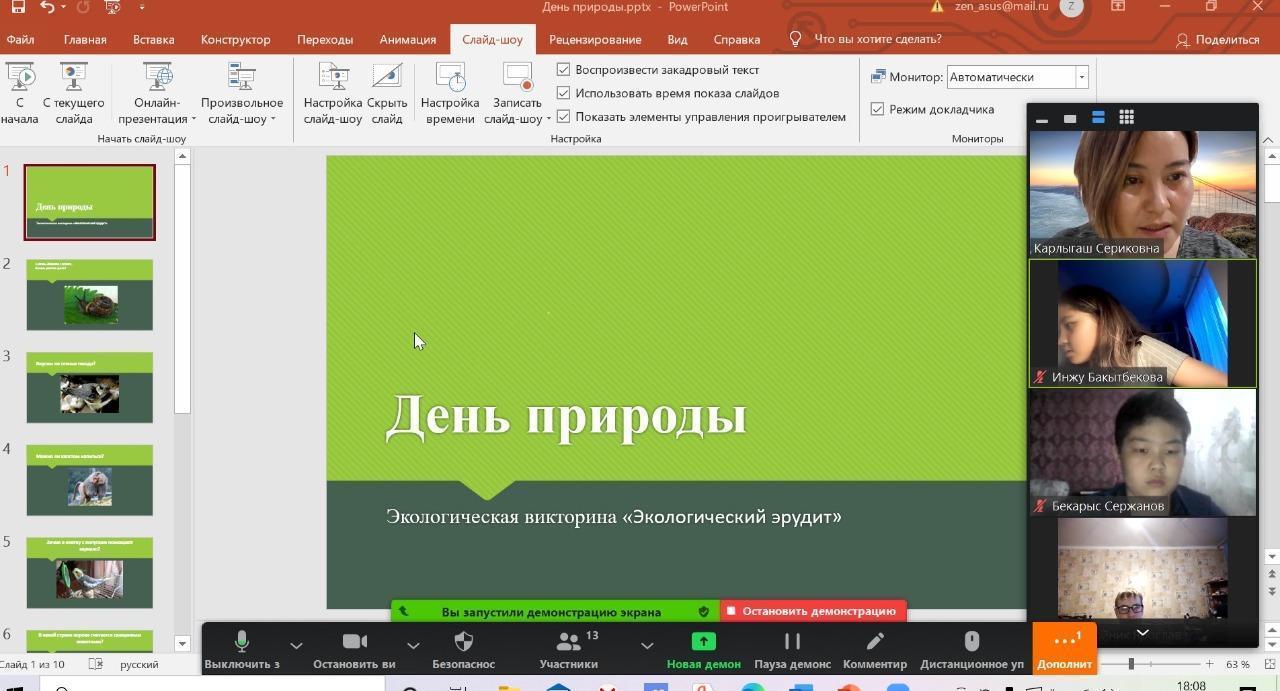Open ribbon display options in the title bar
This screenshot has height=691, width=1280.
coord(1118,7)
